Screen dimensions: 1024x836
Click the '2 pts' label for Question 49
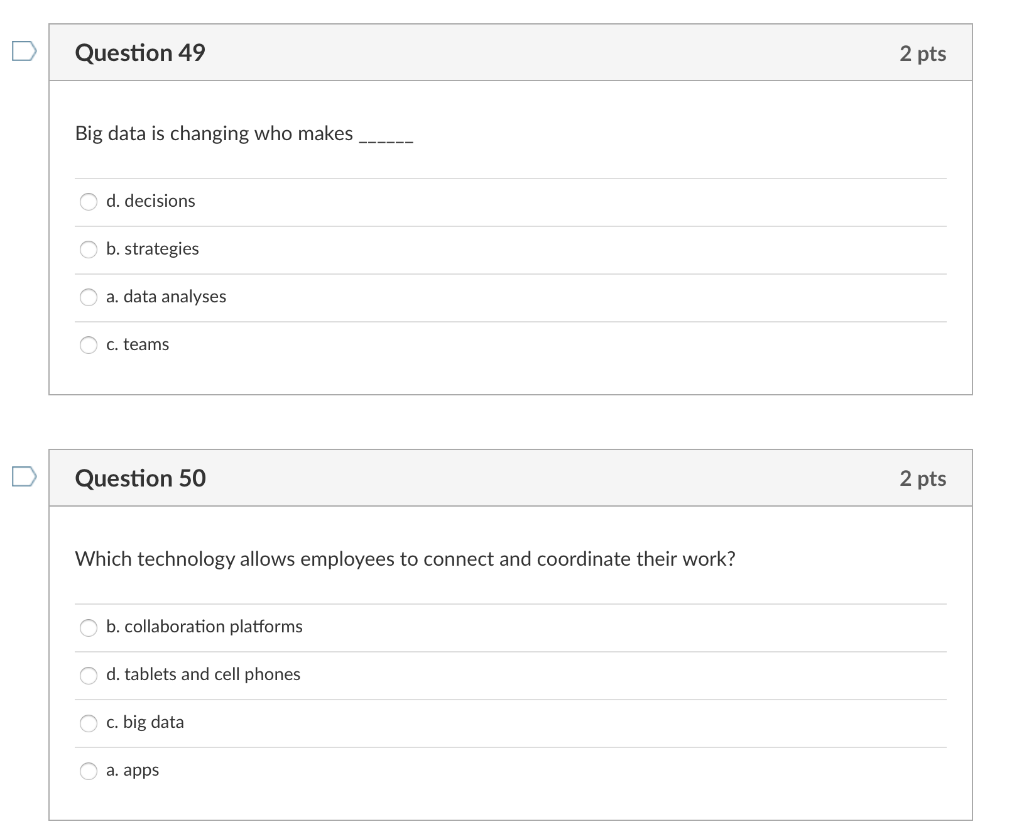[924, 53]
